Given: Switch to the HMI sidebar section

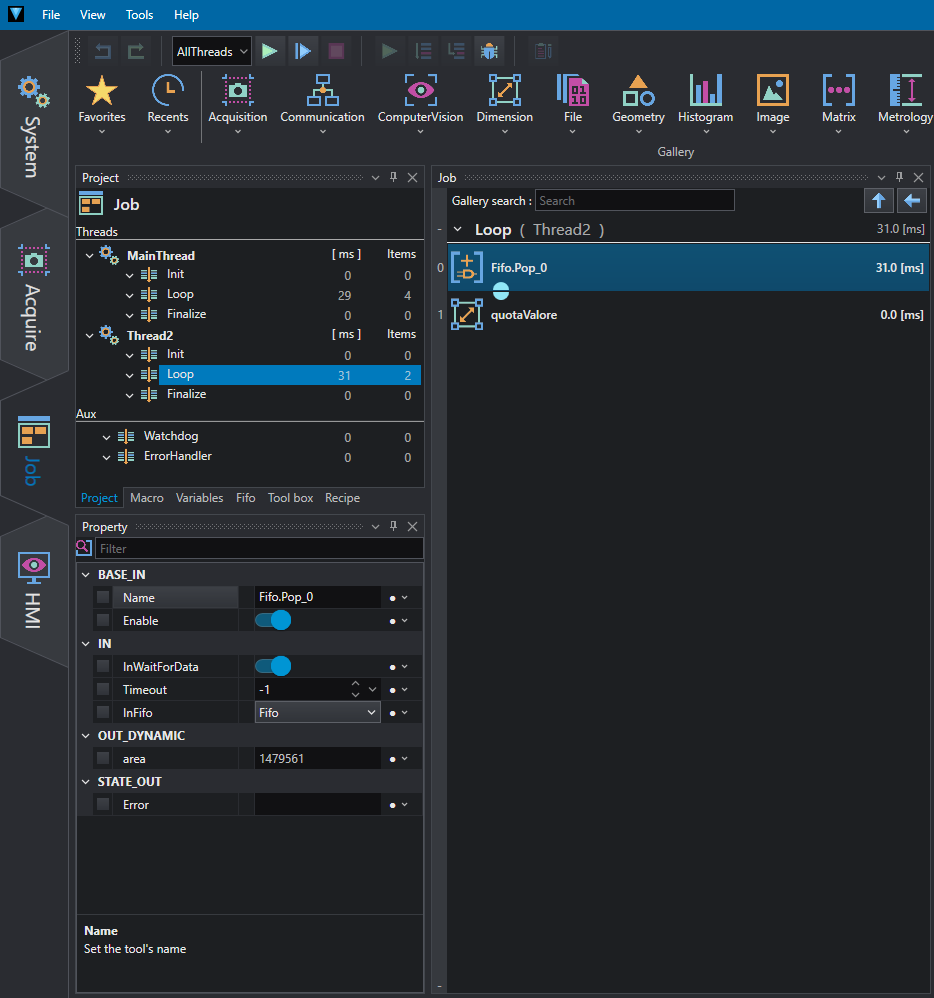Looking at the screenshot, I should [34, 591].
